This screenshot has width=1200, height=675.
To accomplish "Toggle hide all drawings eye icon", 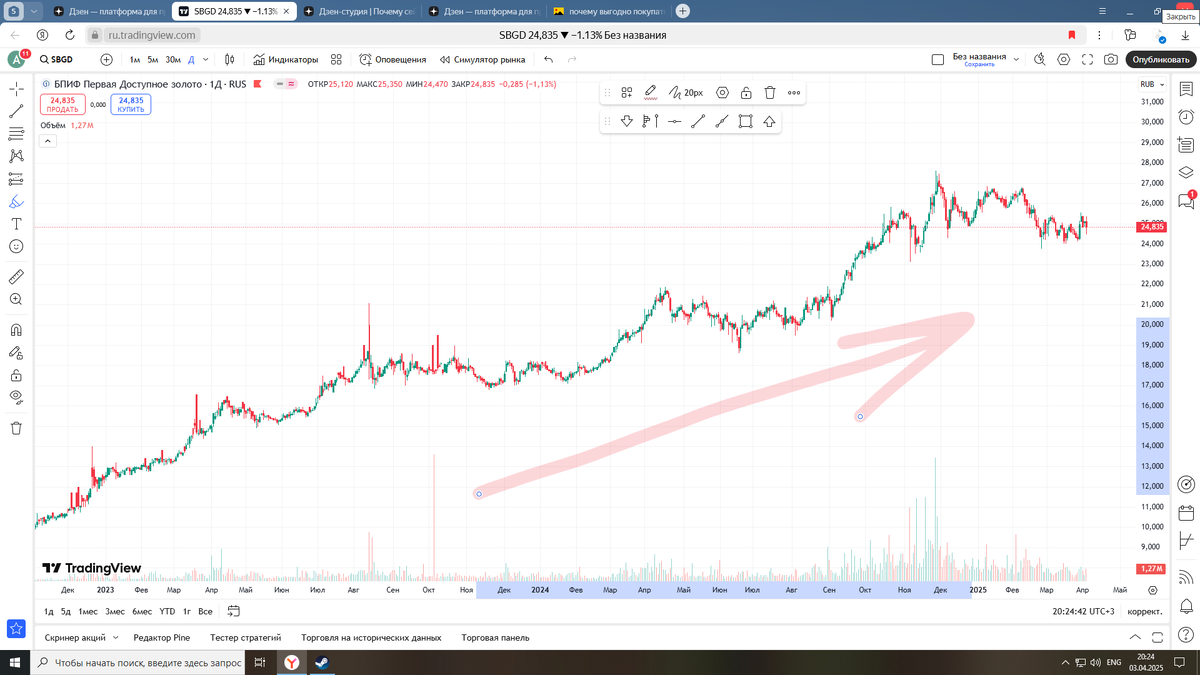I will point(16,397).
